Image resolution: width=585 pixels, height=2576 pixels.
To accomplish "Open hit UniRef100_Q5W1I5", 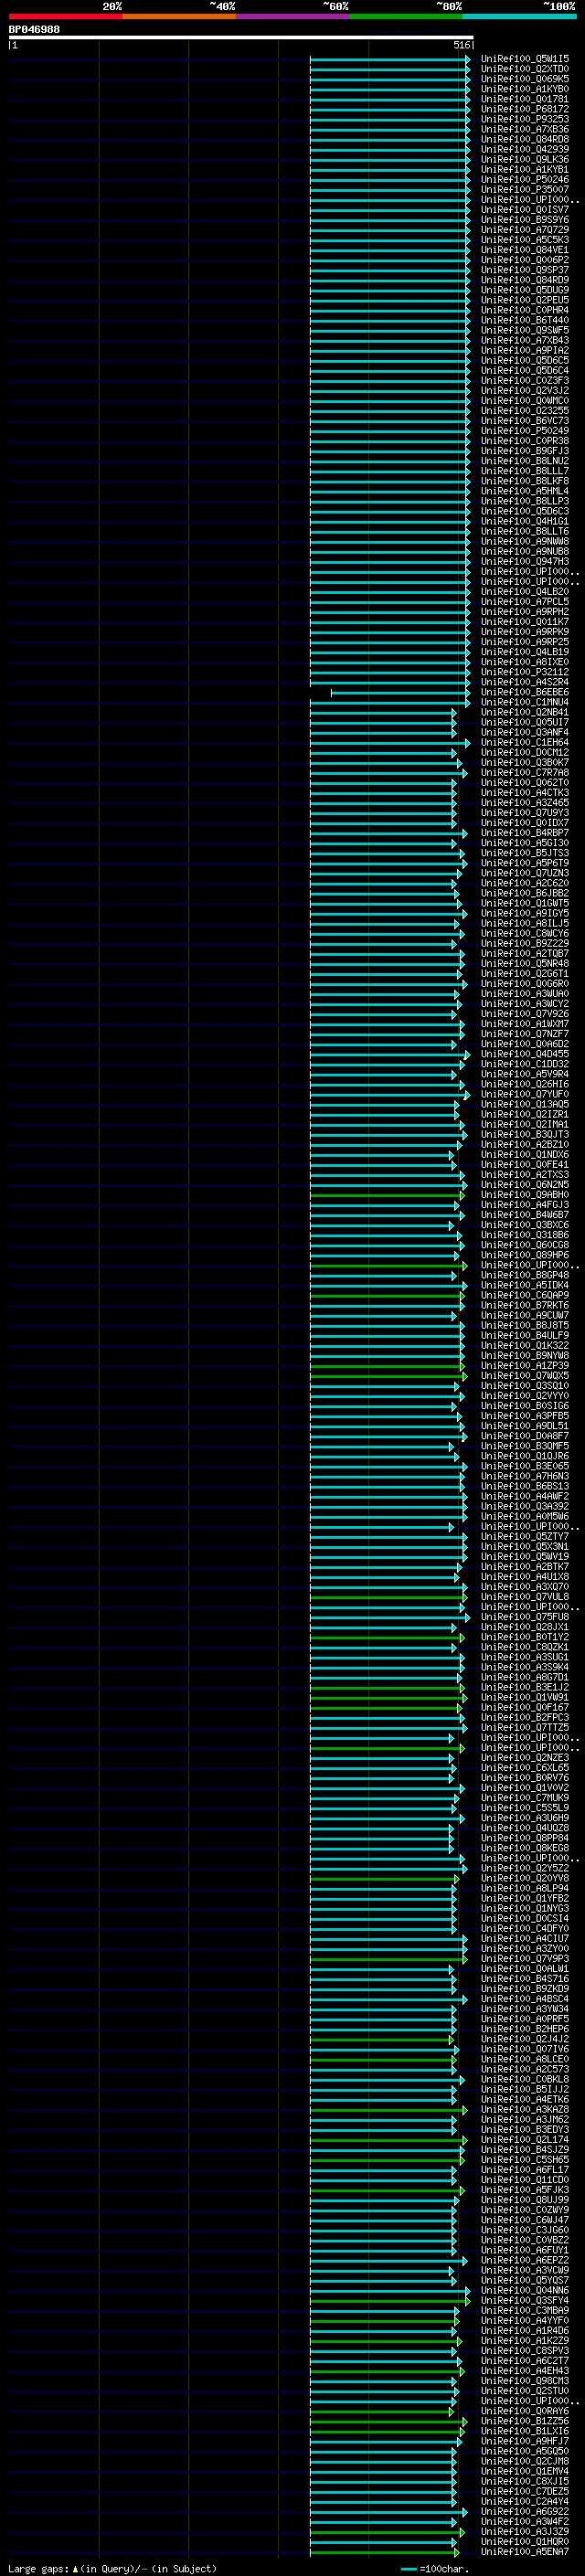I will (x=525, y=59).
